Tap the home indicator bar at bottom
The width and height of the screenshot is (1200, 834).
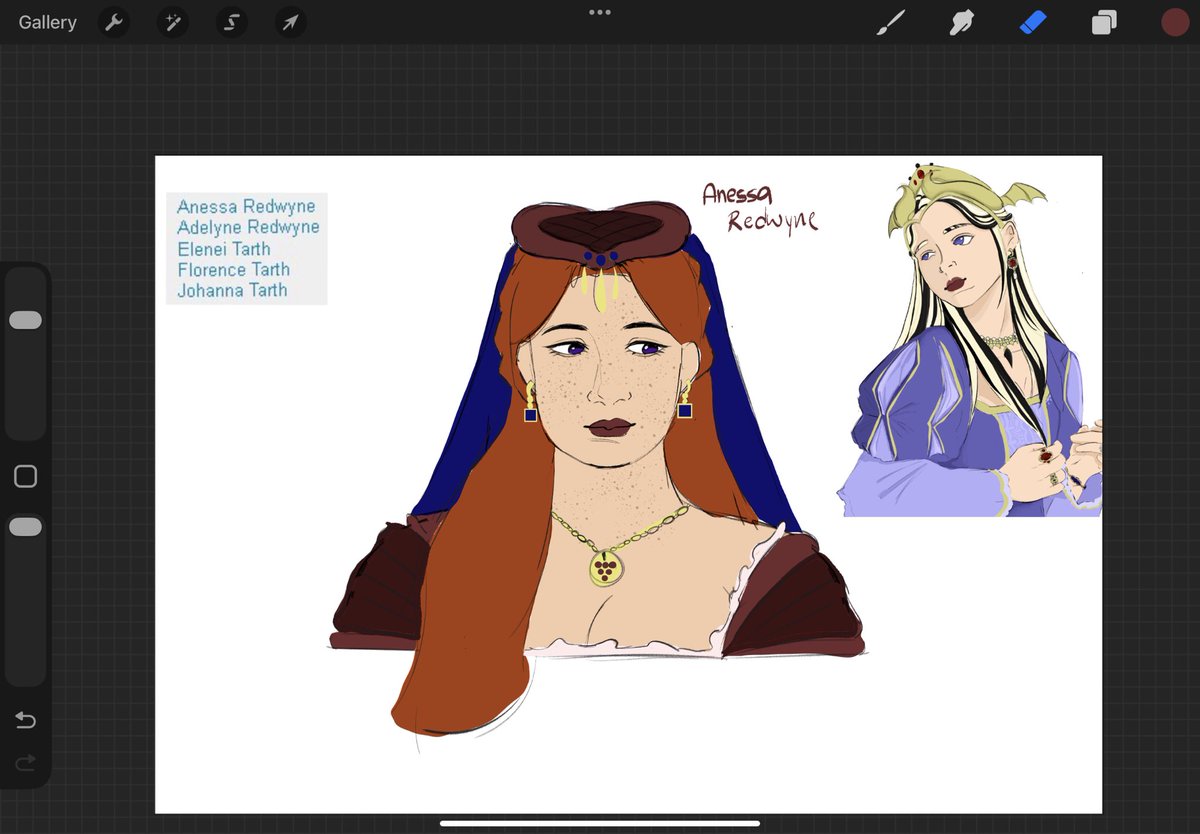(600, 824)
